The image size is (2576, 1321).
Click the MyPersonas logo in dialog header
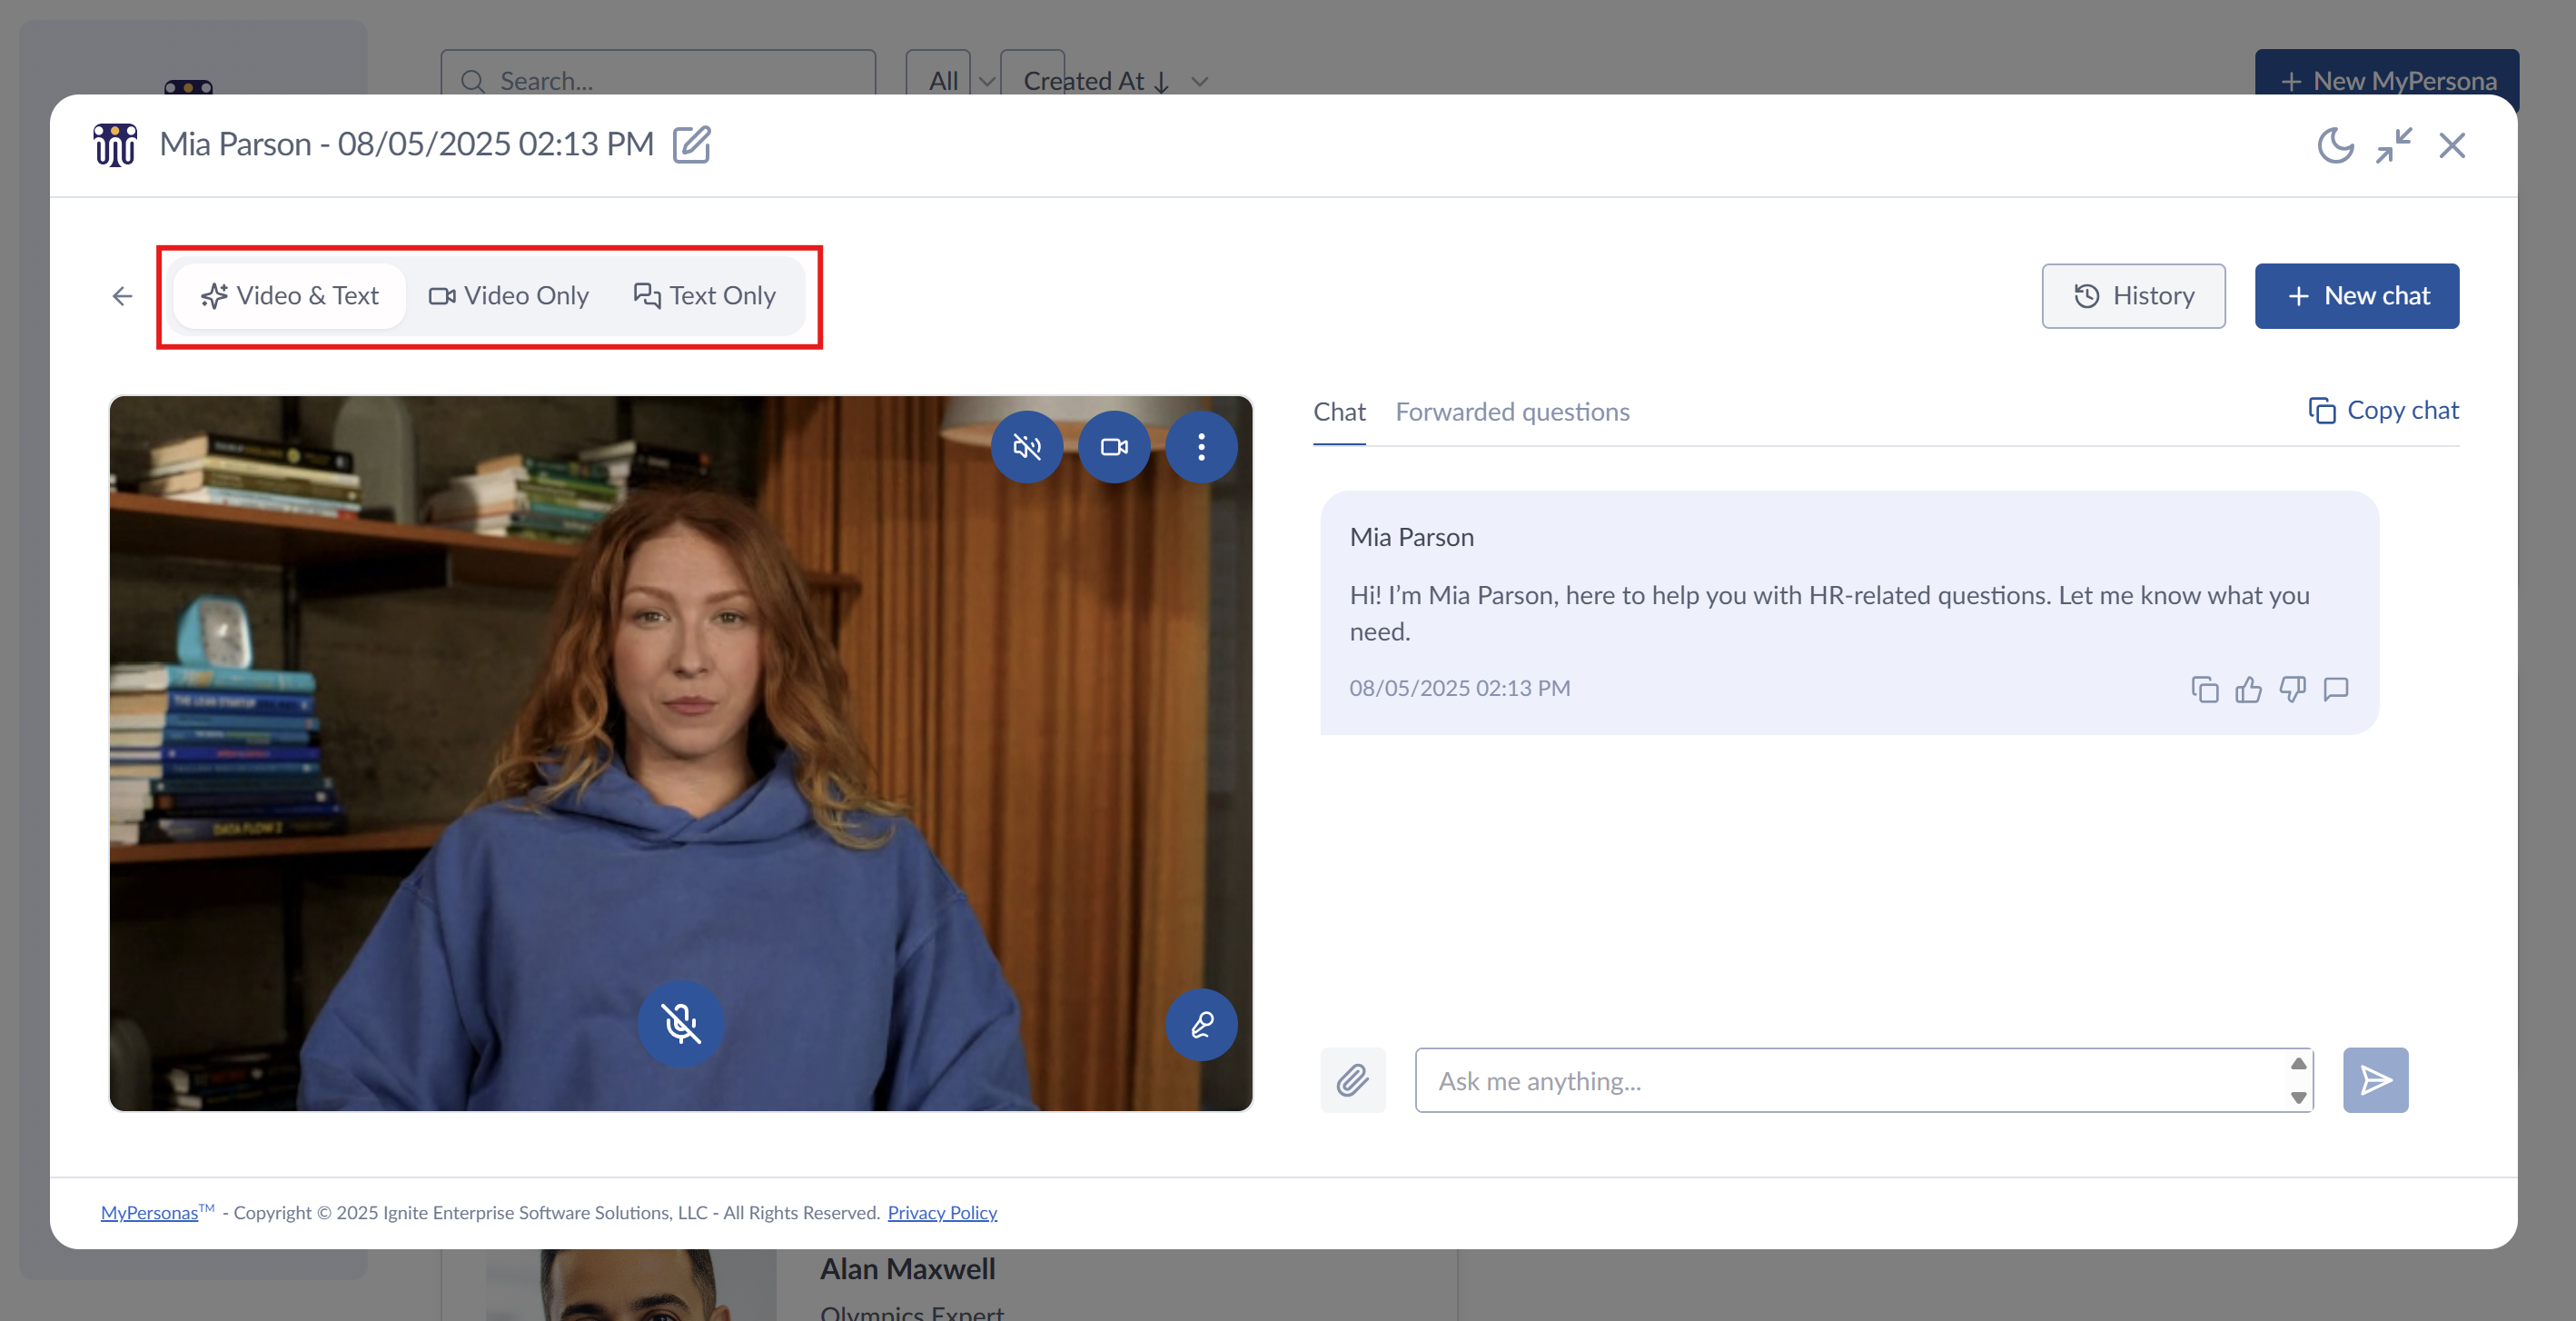pyautogui.click(x=115, y=145)
